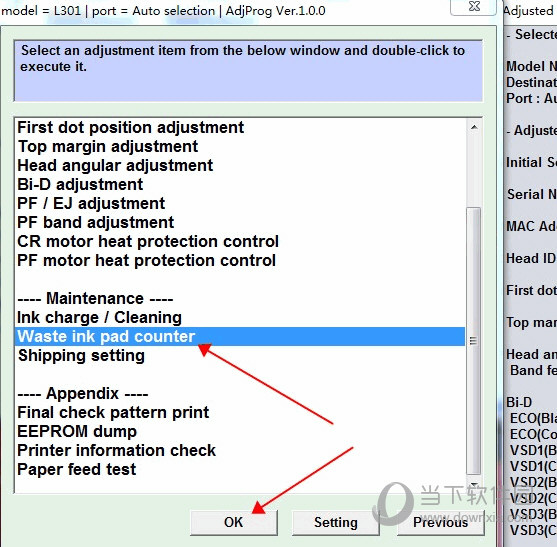
Task: Open the Setting button
Action: click(335, 522)
